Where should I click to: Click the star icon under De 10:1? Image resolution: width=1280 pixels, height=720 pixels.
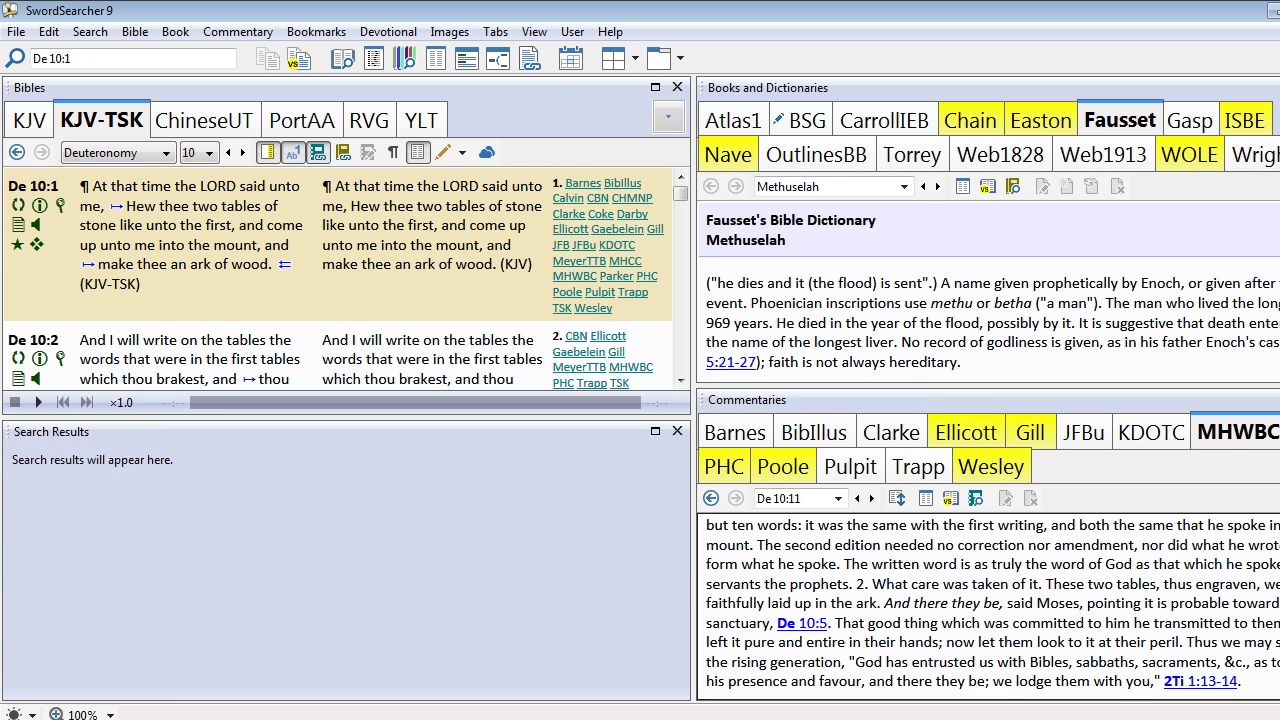tap(17, 244)
